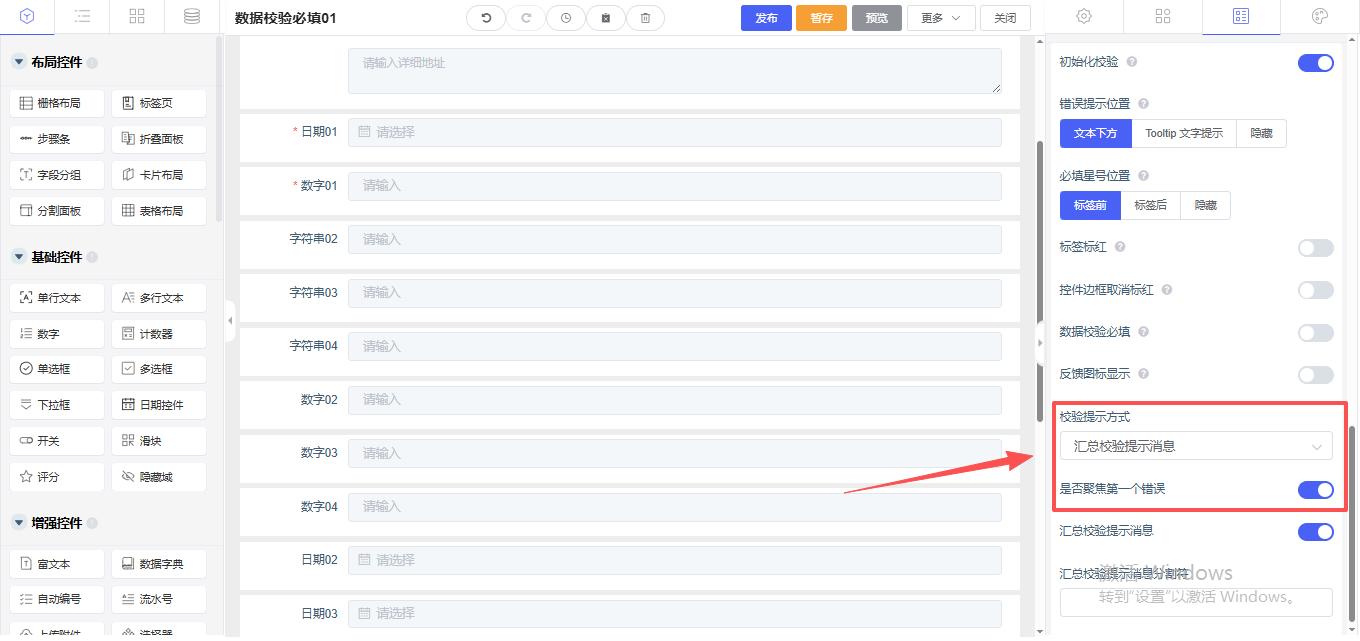This screenshot has height=641, width=1360.
Task: Click the undo icon in the toolbar
Action: pos(486,18)
